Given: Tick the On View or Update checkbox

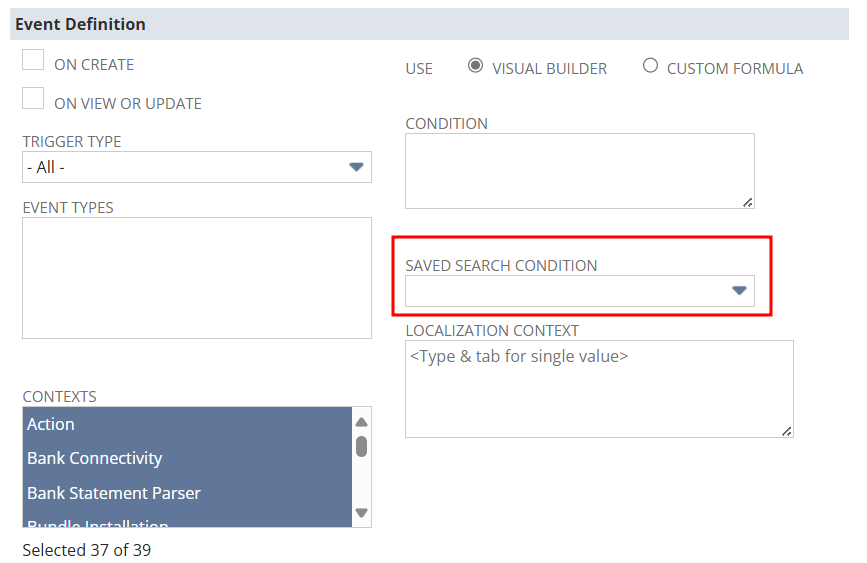Looking at the screenshot, I should [33, 99].
